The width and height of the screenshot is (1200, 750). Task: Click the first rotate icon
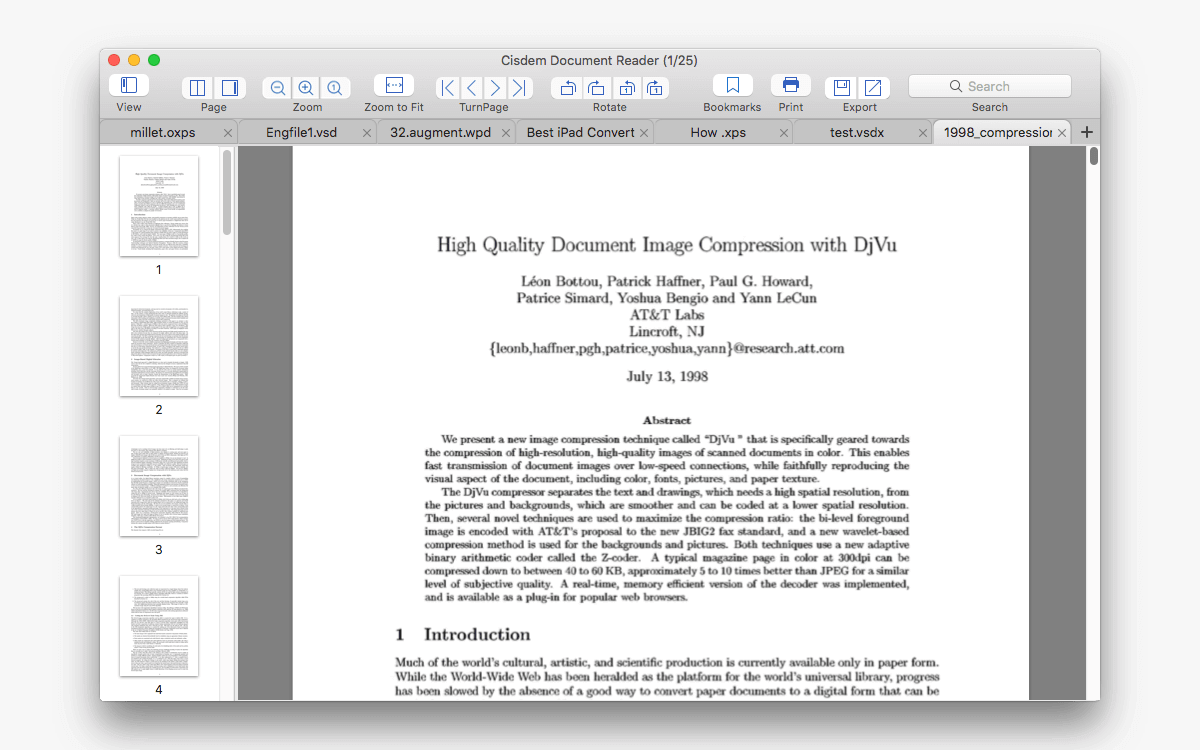(567, 88)
